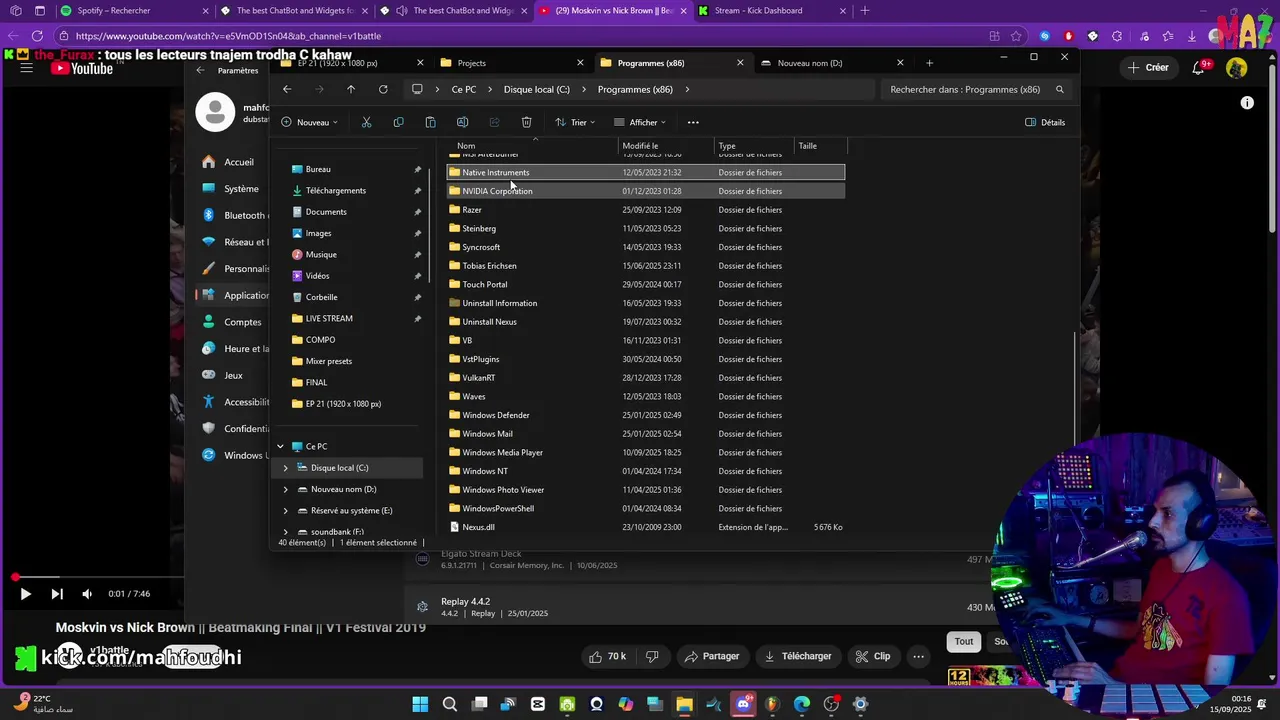Click the YouTube Partager button

pos(711,656)
